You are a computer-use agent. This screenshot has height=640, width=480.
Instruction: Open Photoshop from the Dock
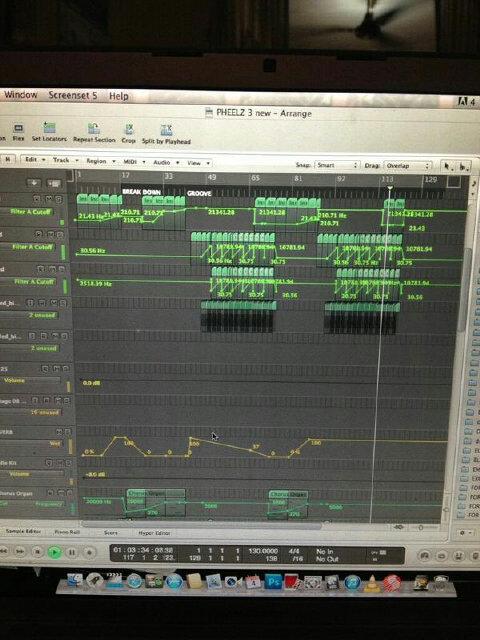pyautogui.click(x=273, y=581)
